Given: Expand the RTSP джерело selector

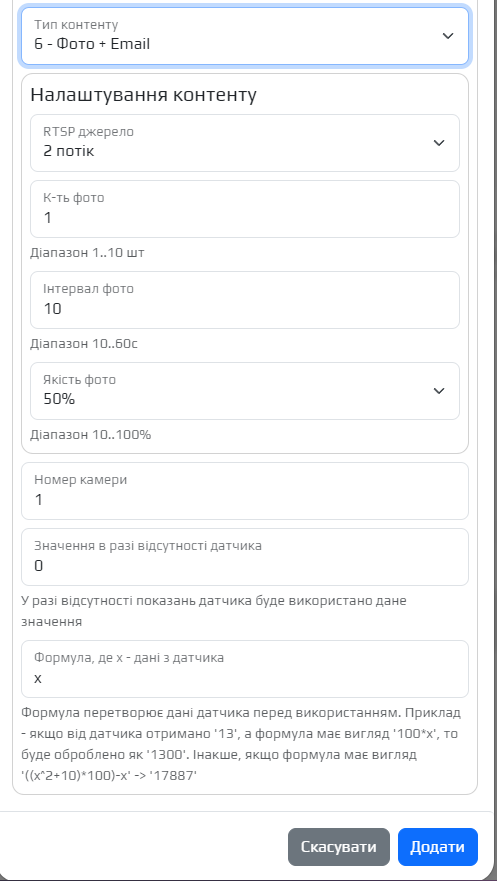Looking at the screenshot, I should [245, 143].
